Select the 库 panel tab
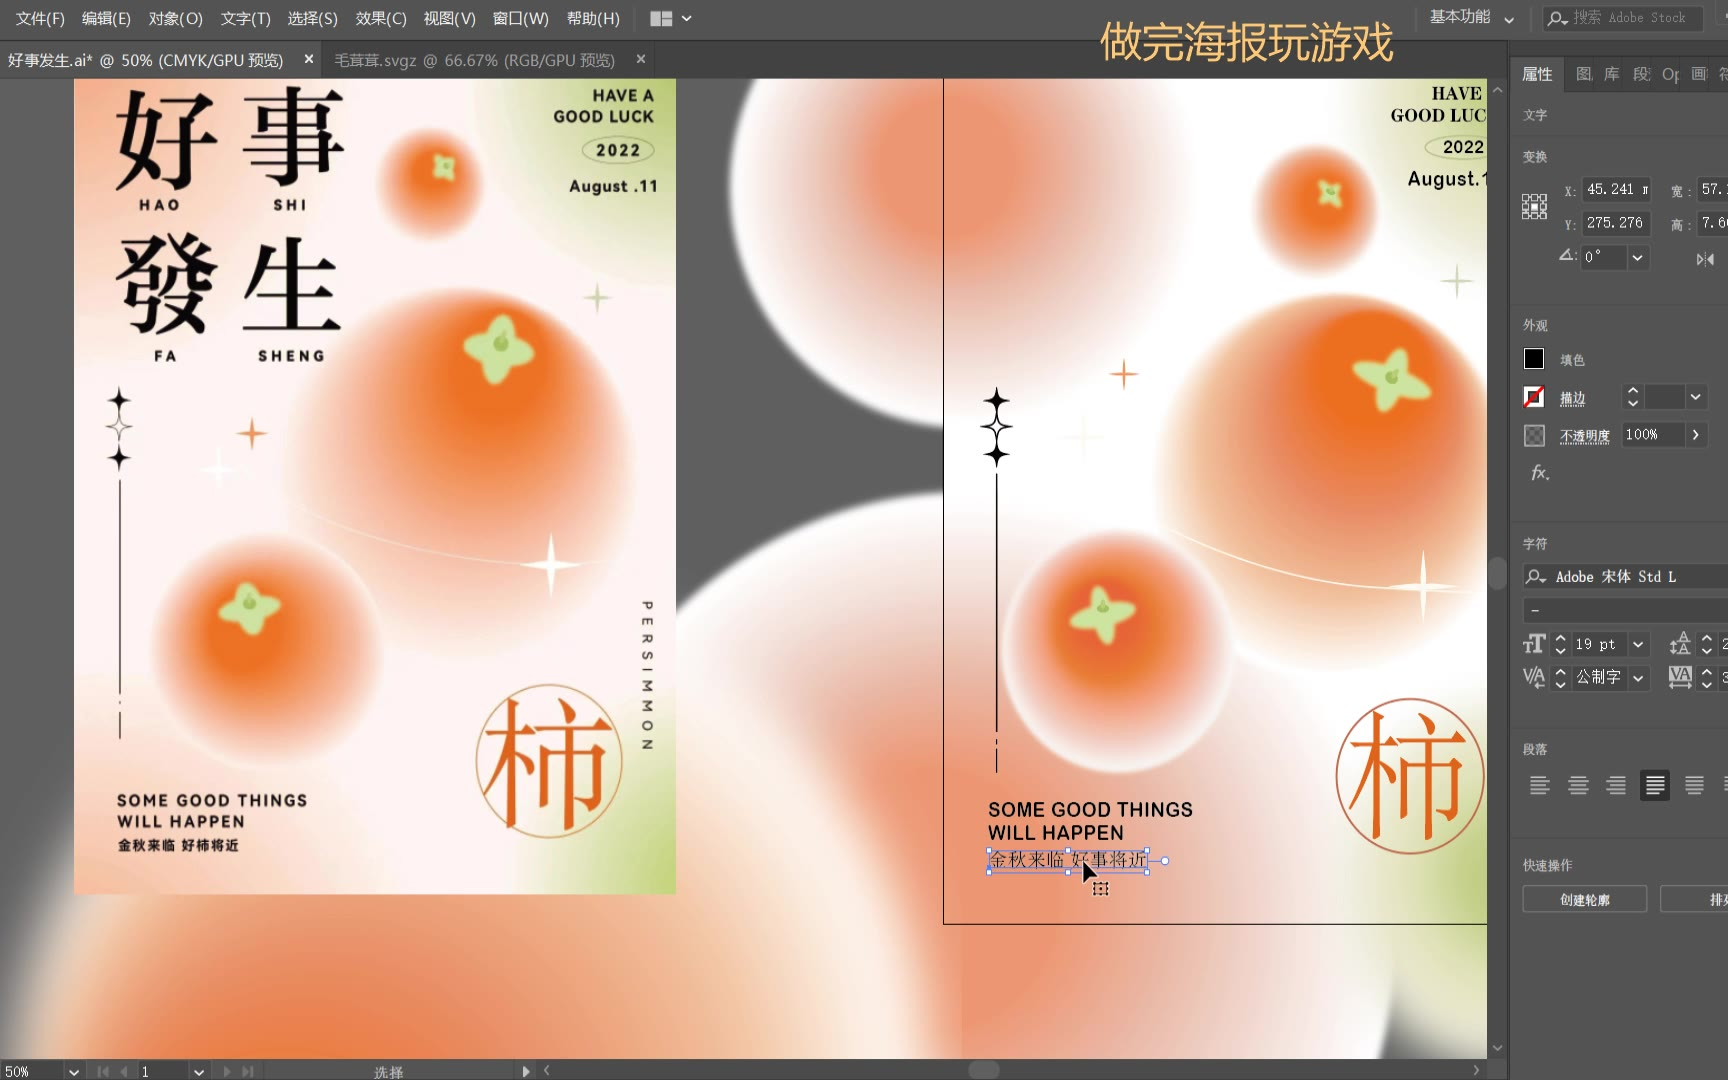Screen dimensions: 1728x1080 [x=1612, y=74]
